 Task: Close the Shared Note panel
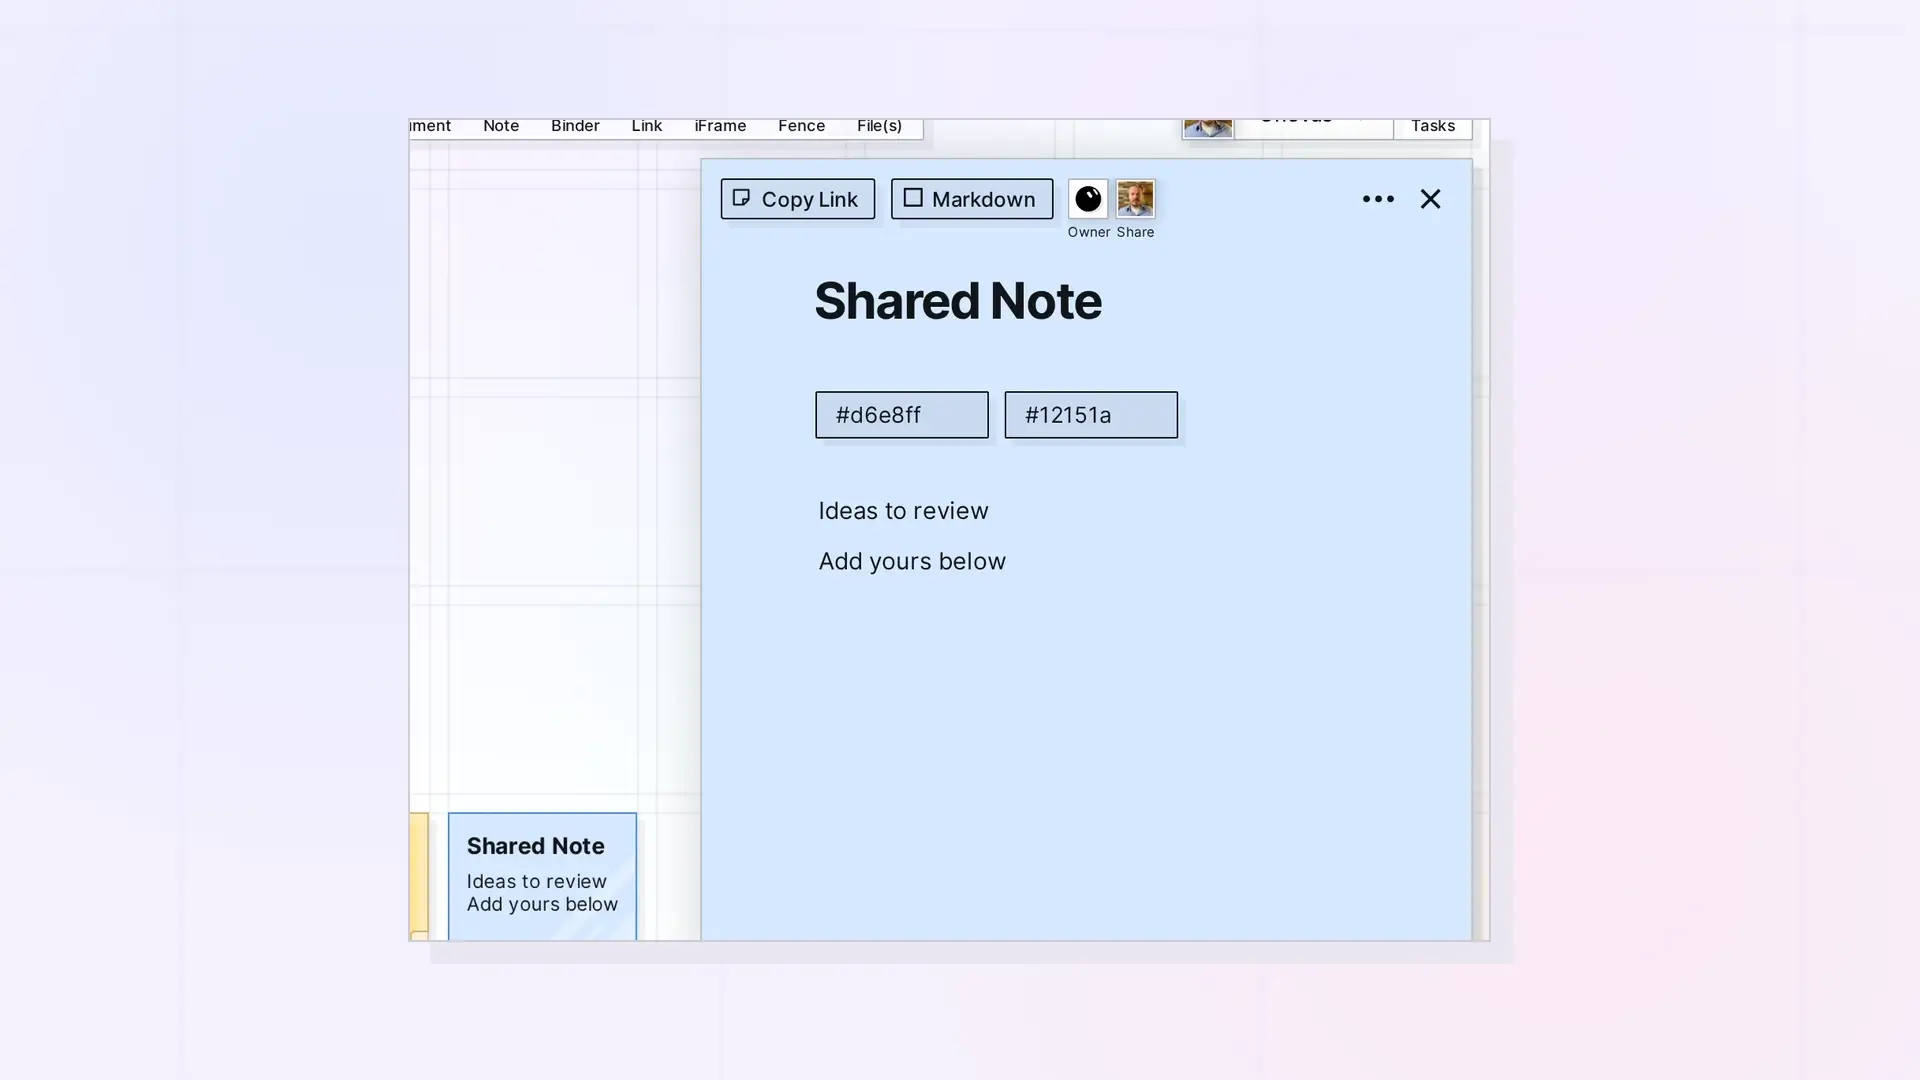click(1430, 199)
